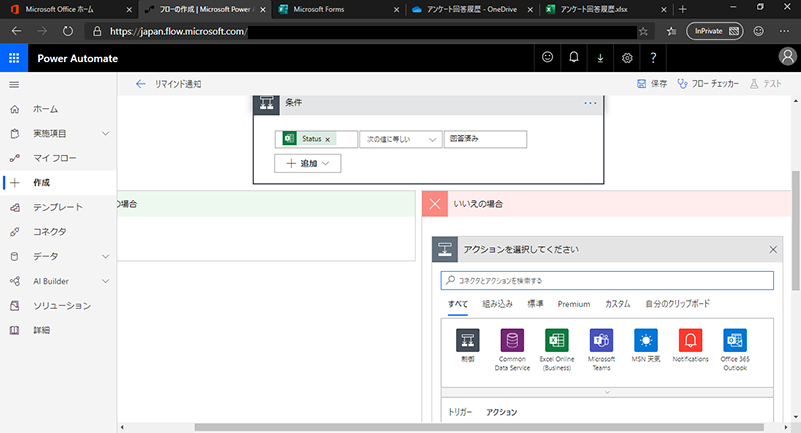Pick the MSN 天気 connector icon
801x433 pixels.
click(646, 340)
